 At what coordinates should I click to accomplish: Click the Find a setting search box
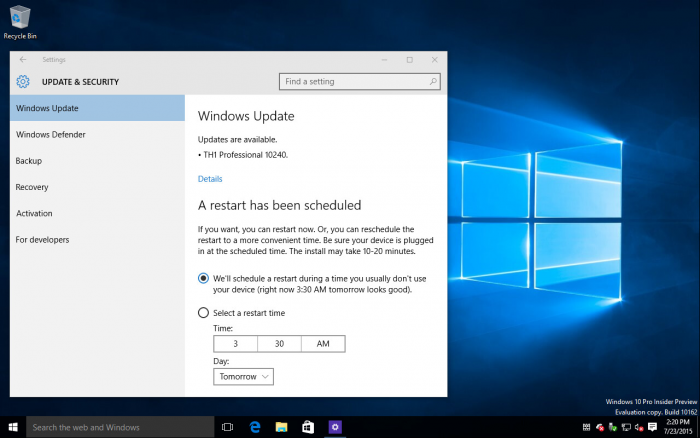coord(360,82)
